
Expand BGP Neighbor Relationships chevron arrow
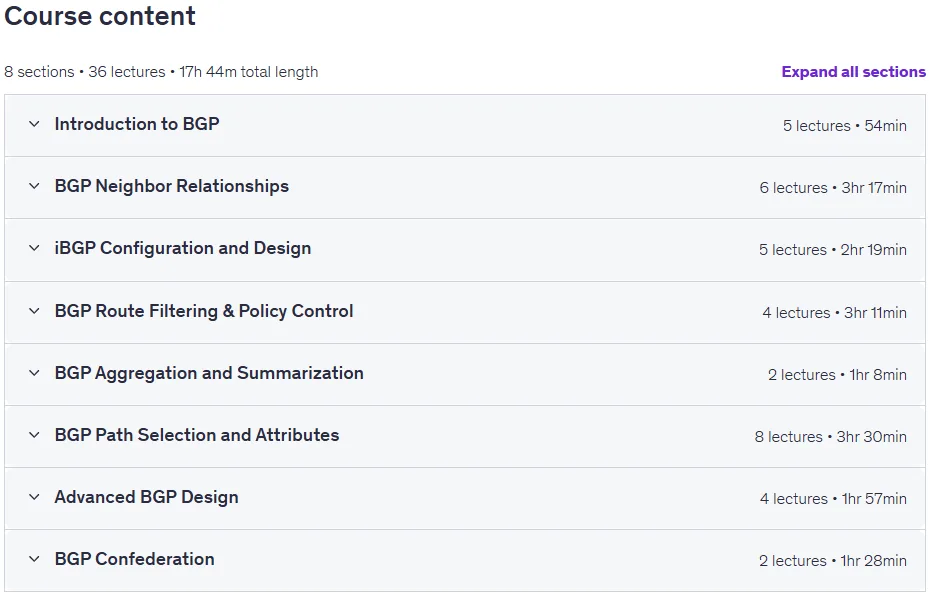(x=34, y=186)
